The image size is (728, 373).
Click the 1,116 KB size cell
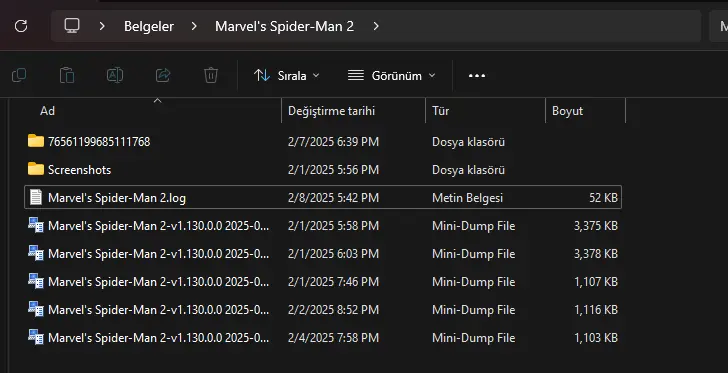pyautogui.click(x=596, y=310)
